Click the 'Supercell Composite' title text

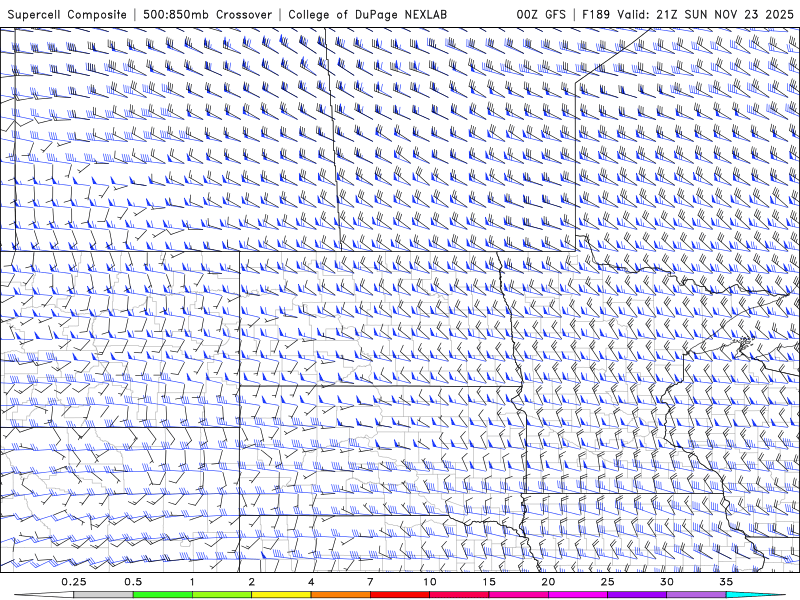click(67, 15)
